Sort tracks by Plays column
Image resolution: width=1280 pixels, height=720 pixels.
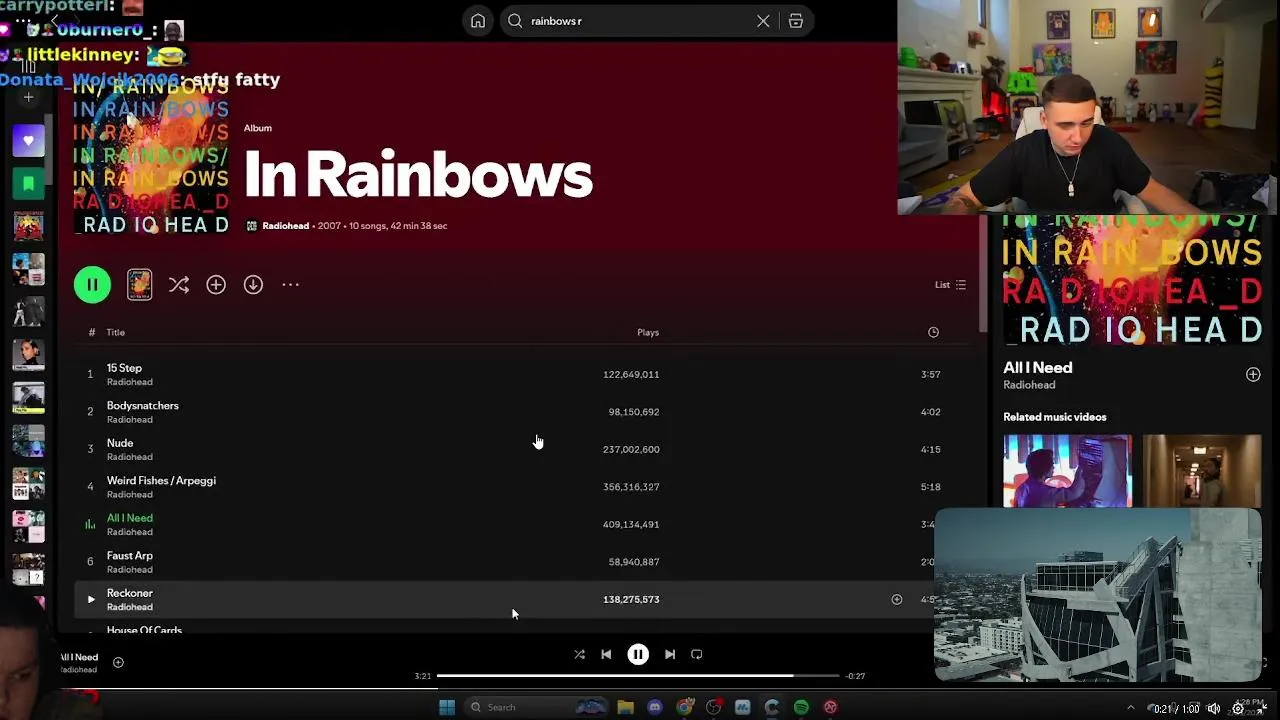point(648,332)
